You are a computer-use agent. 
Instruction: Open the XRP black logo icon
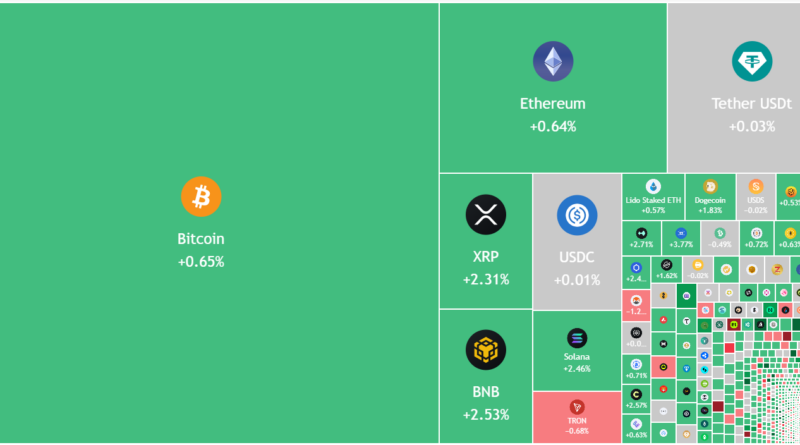(486, 214)
